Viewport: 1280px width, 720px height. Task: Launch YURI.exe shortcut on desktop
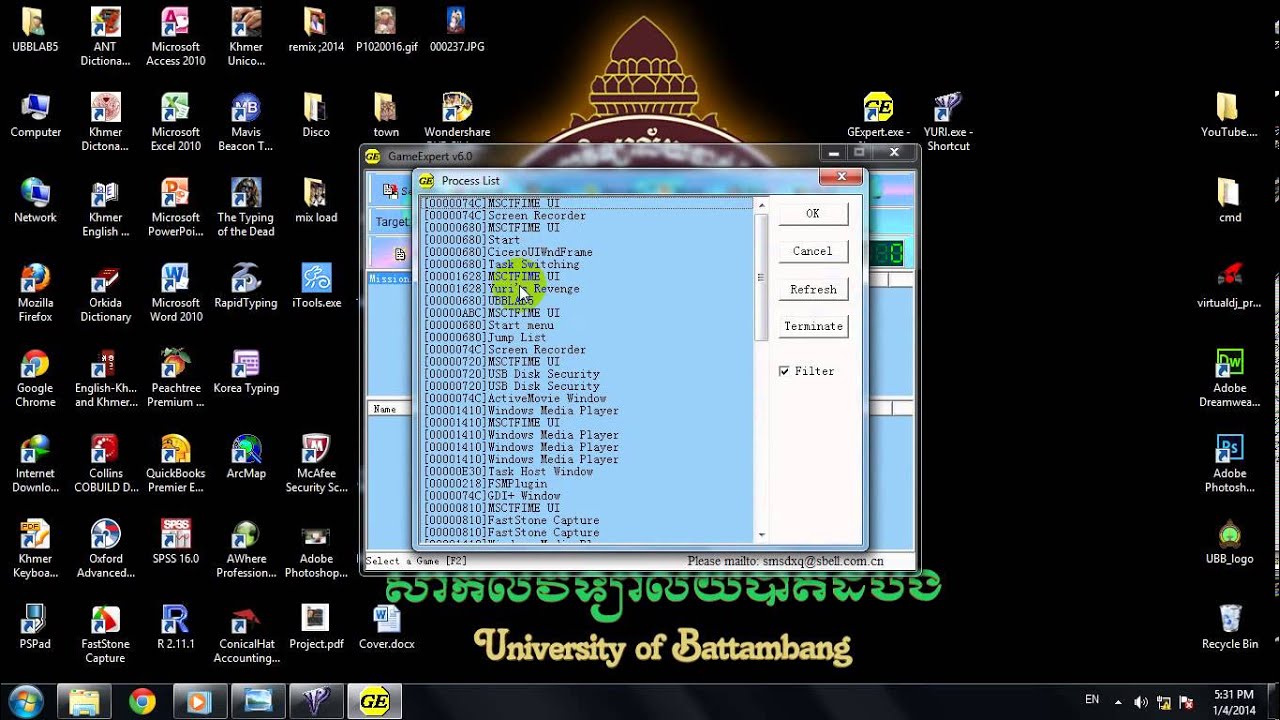click(x=948, y=122)
